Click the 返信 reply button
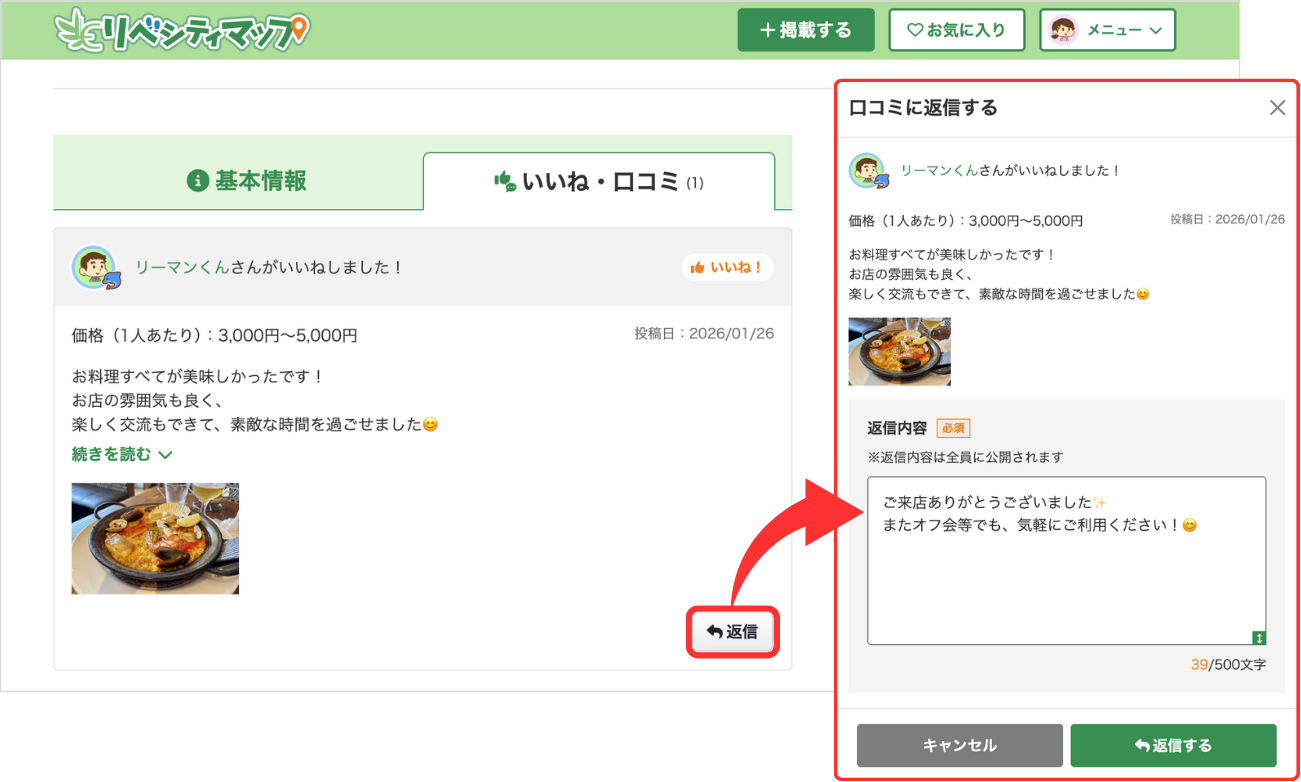 (732, 631)
